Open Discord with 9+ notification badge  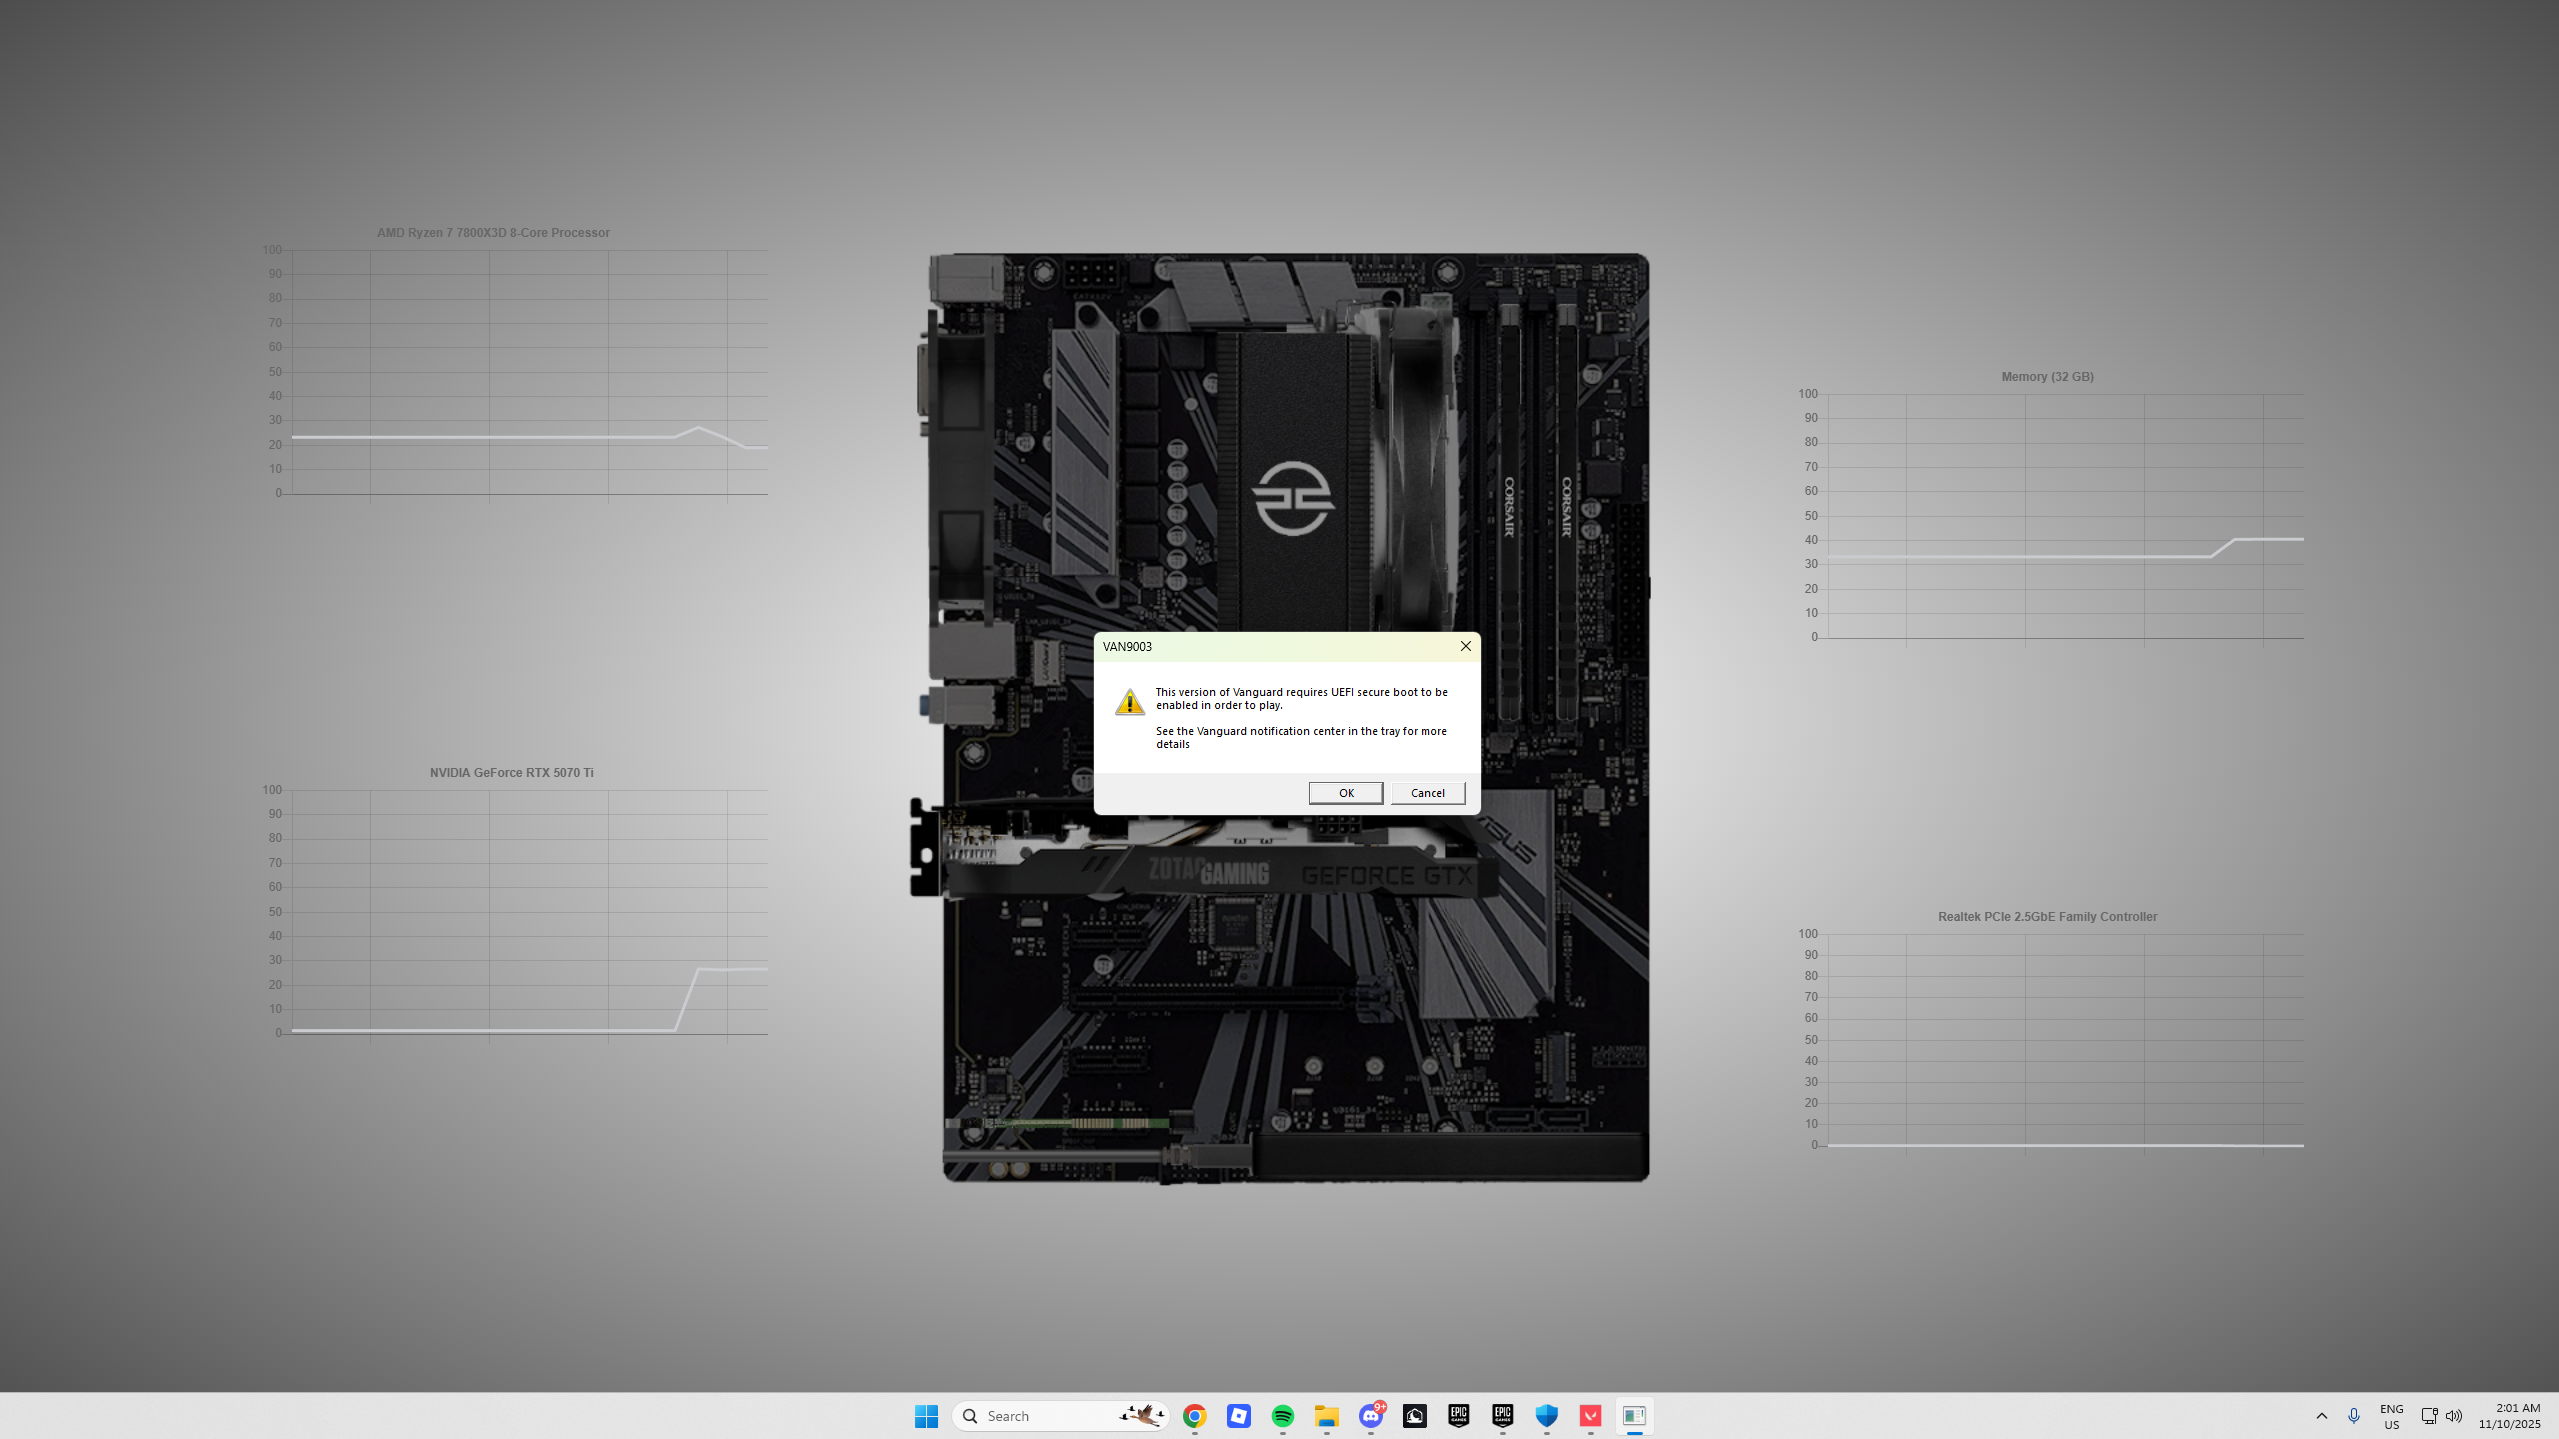[1370, 1416]
